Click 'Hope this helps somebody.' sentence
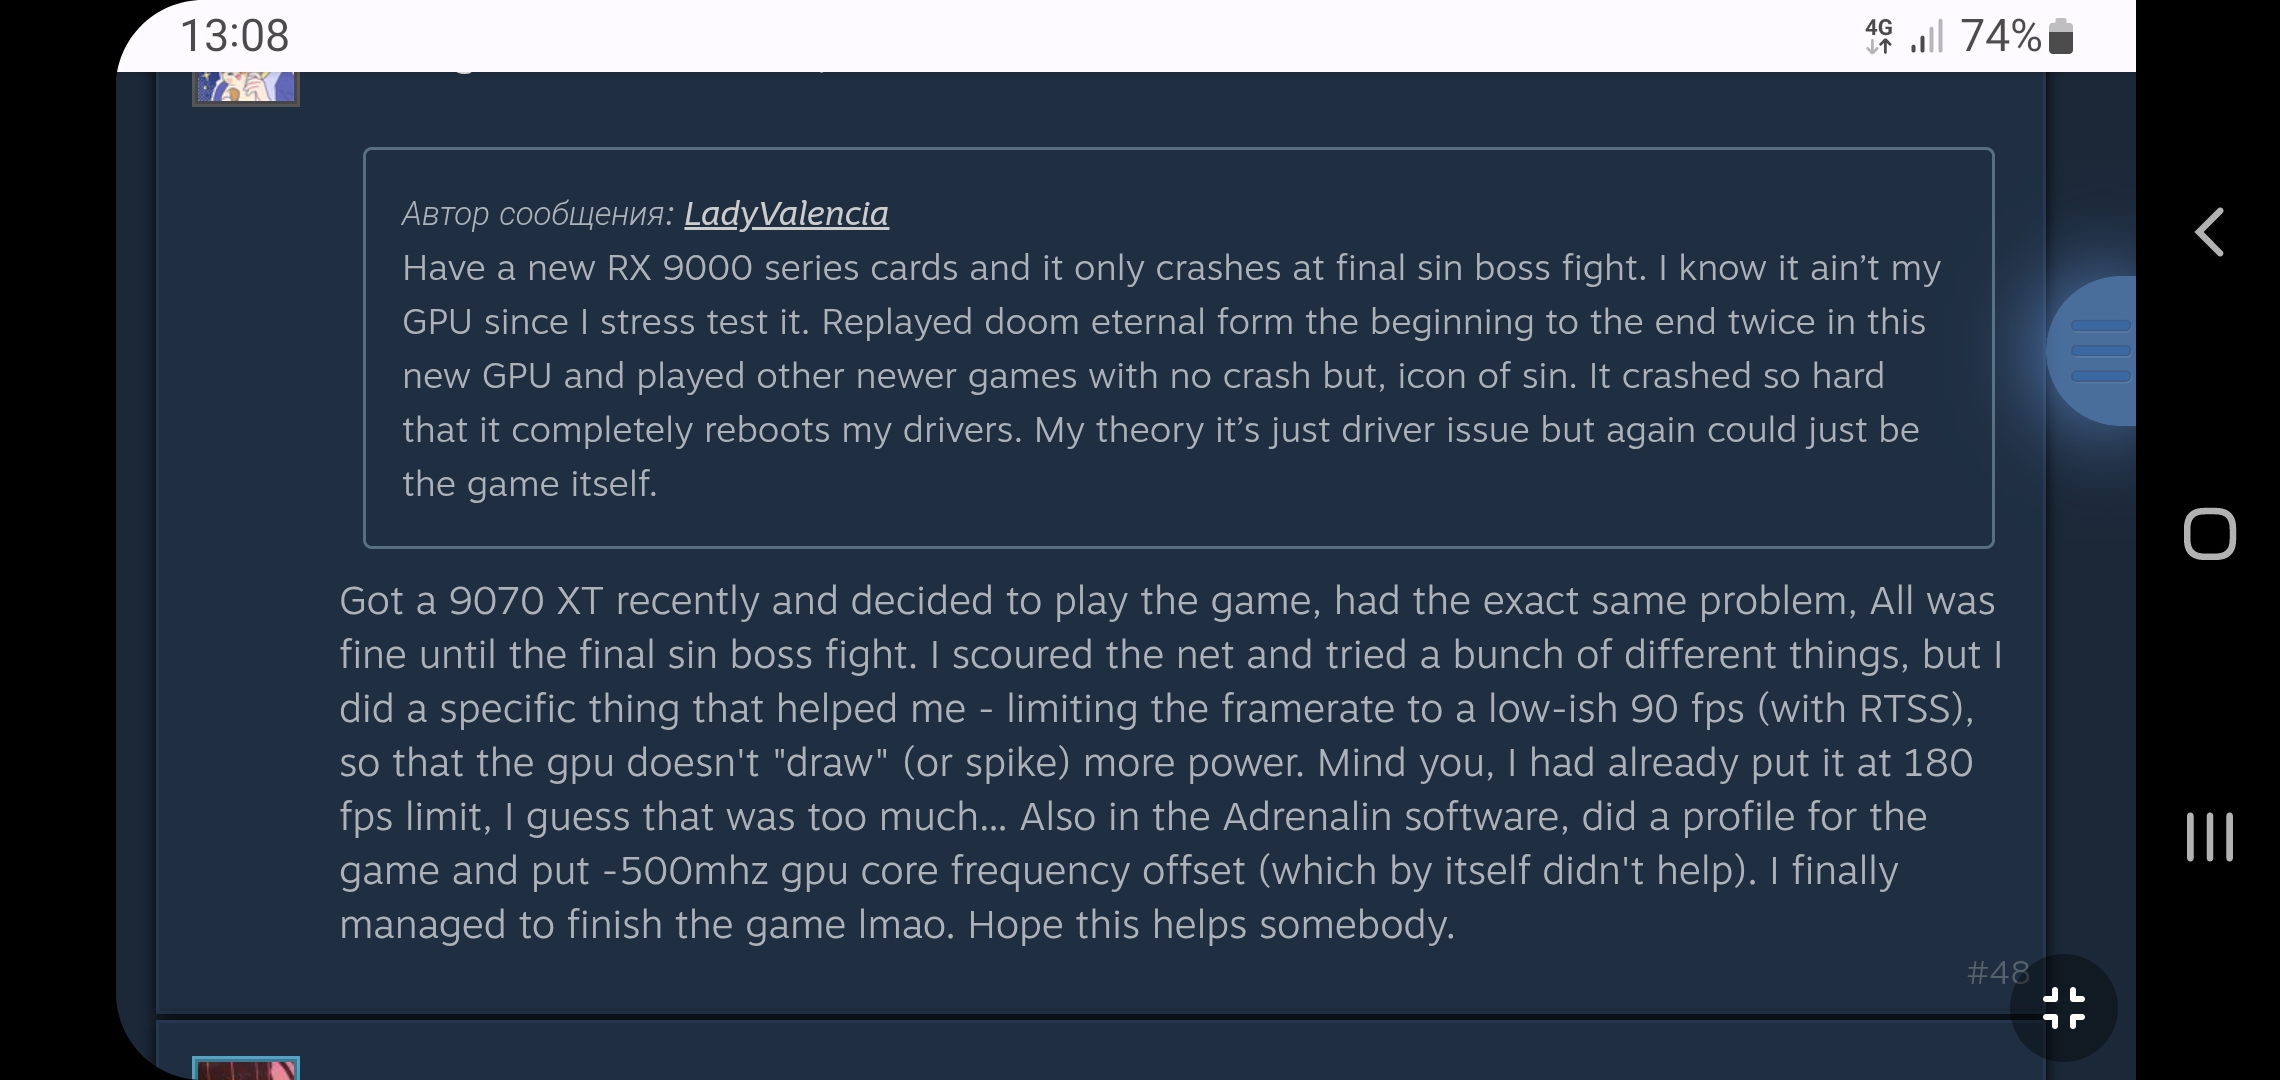2280x1080 pixels. point(1211,925)
